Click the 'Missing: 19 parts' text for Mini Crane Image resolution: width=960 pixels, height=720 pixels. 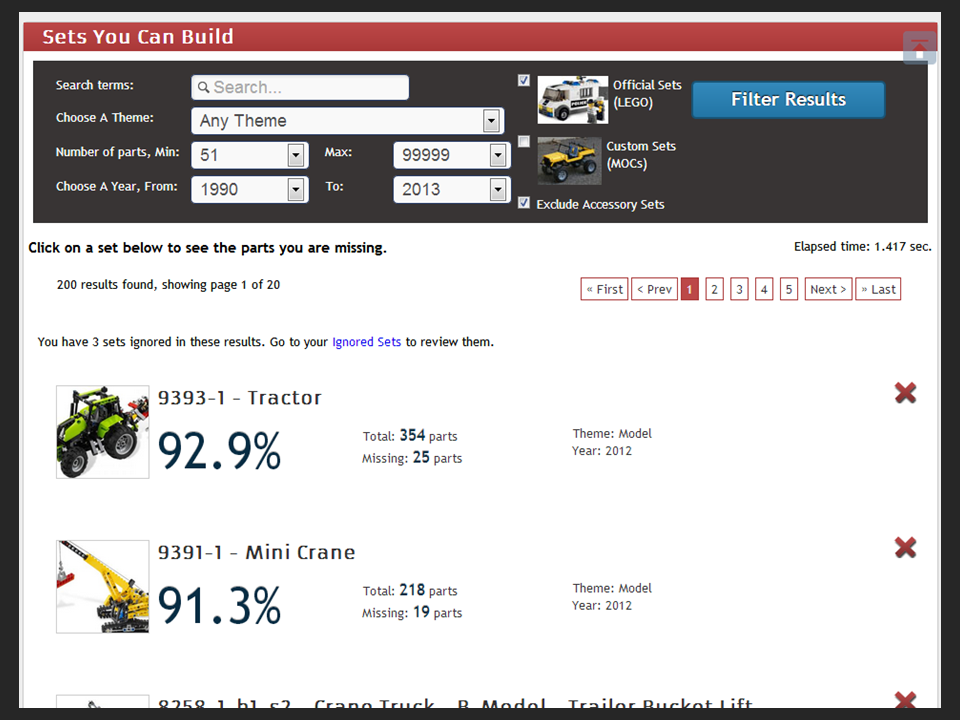click(412, 612)
